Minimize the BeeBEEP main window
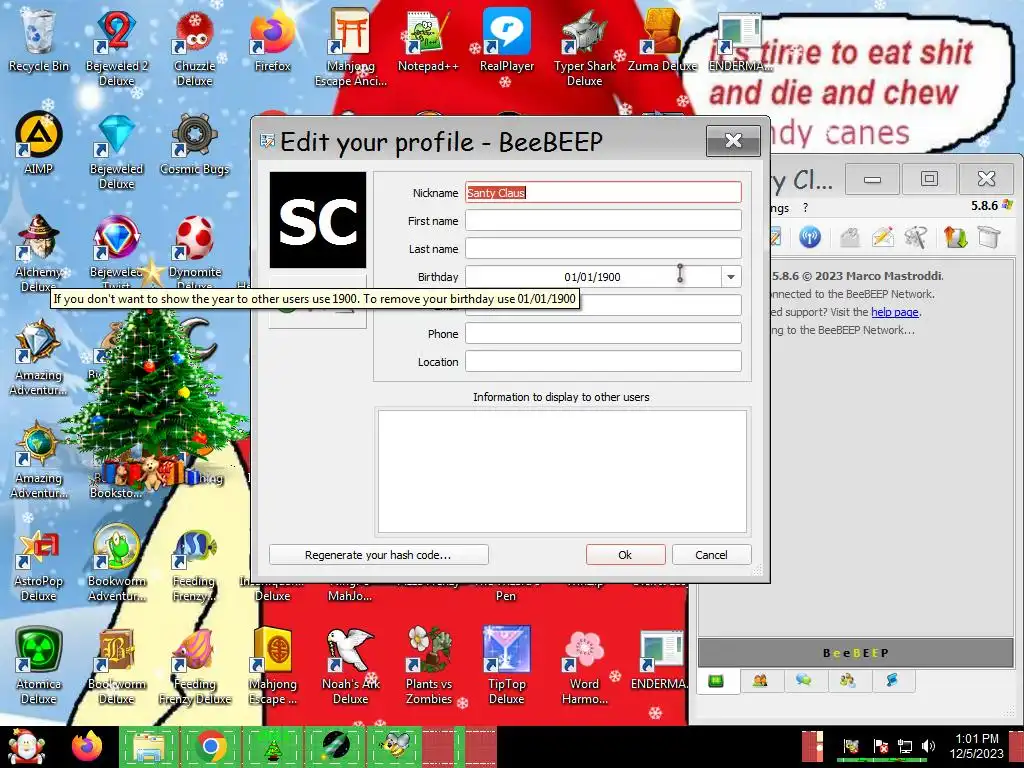Viewport: 1024px width, 768px height. [x=872, y=179]
